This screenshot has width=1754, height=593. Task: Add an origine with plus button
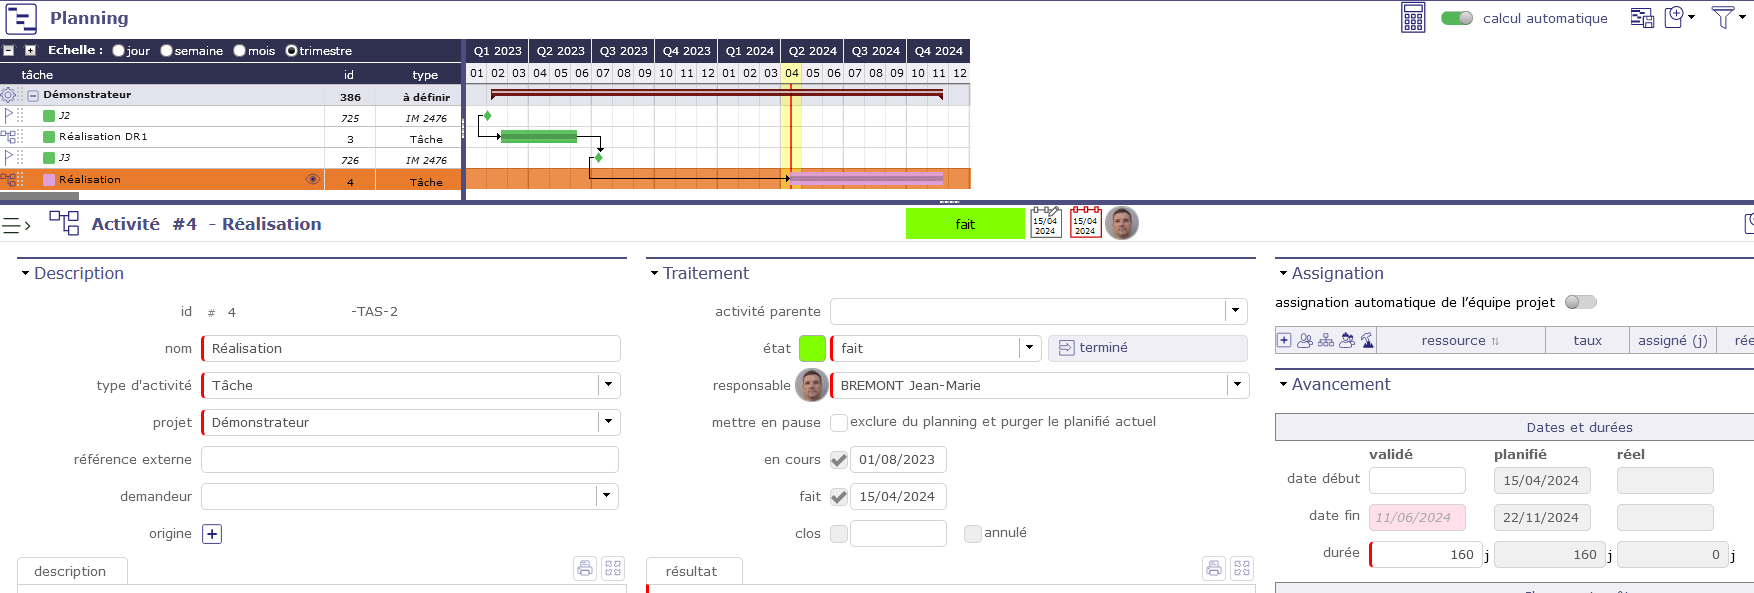212,534
